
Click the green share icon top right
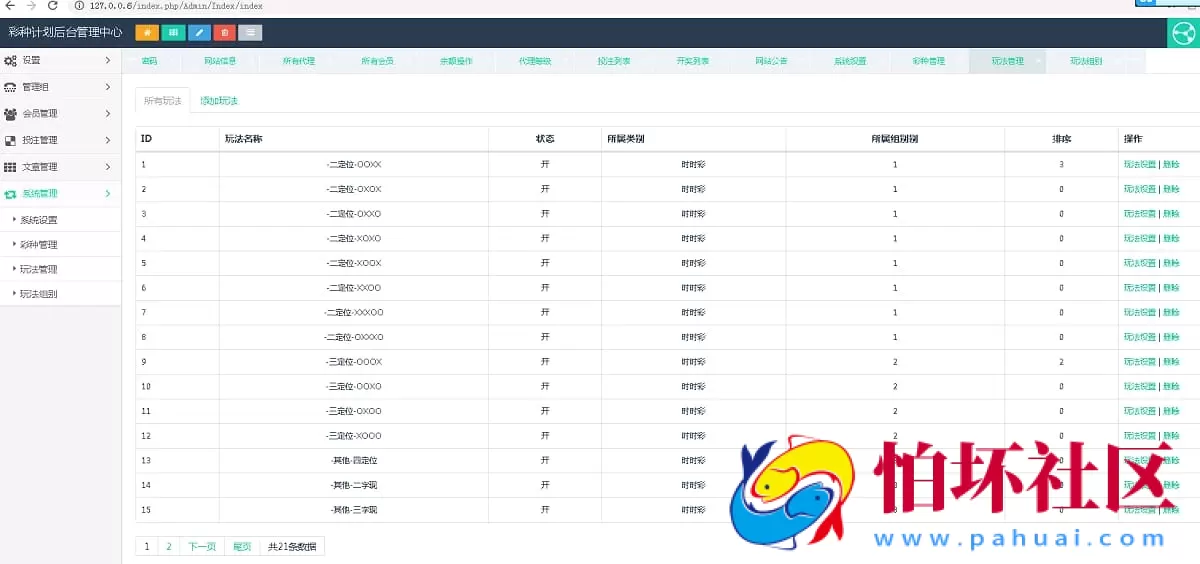[1184, 33]
